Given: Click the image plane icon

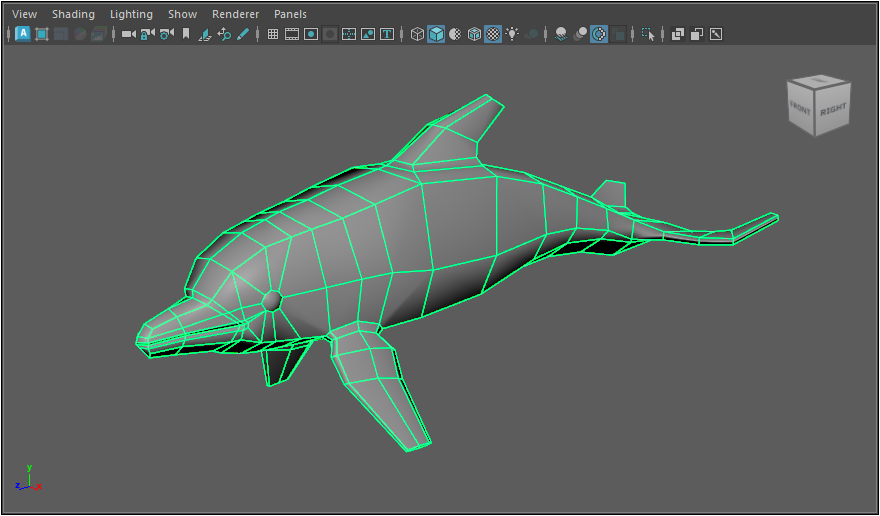Looking at the screenshot, I should point(205,34).
